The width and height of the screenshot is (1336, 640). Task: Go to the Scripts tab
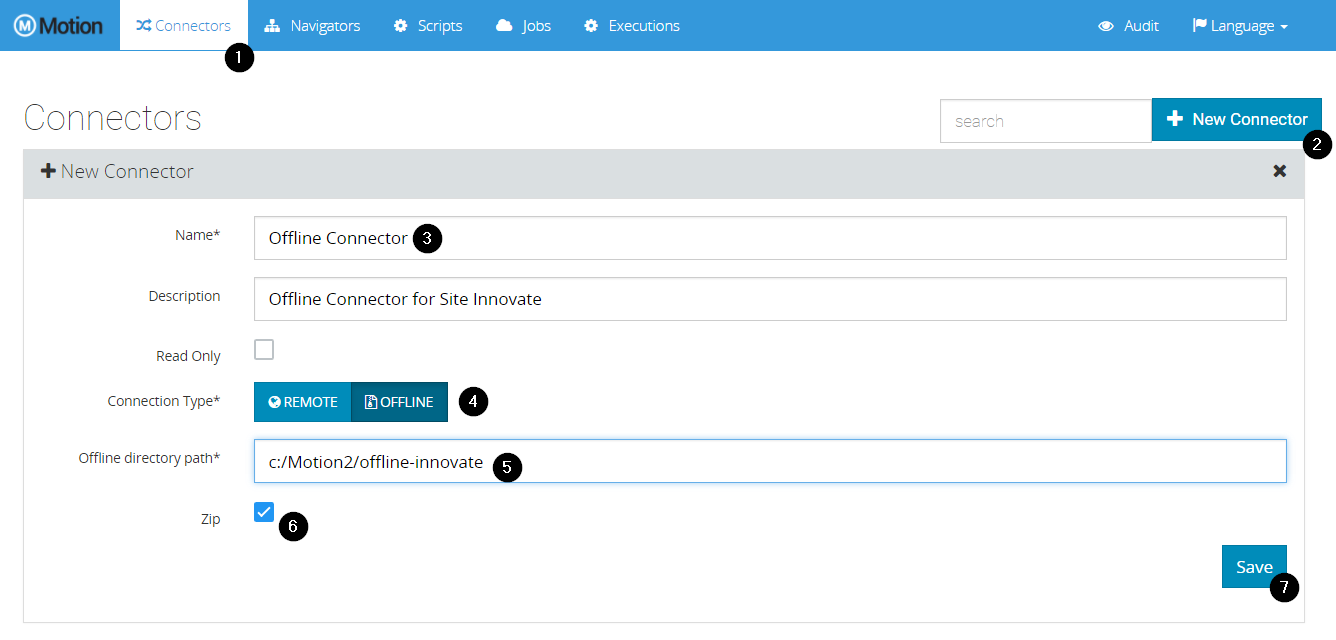428,25
